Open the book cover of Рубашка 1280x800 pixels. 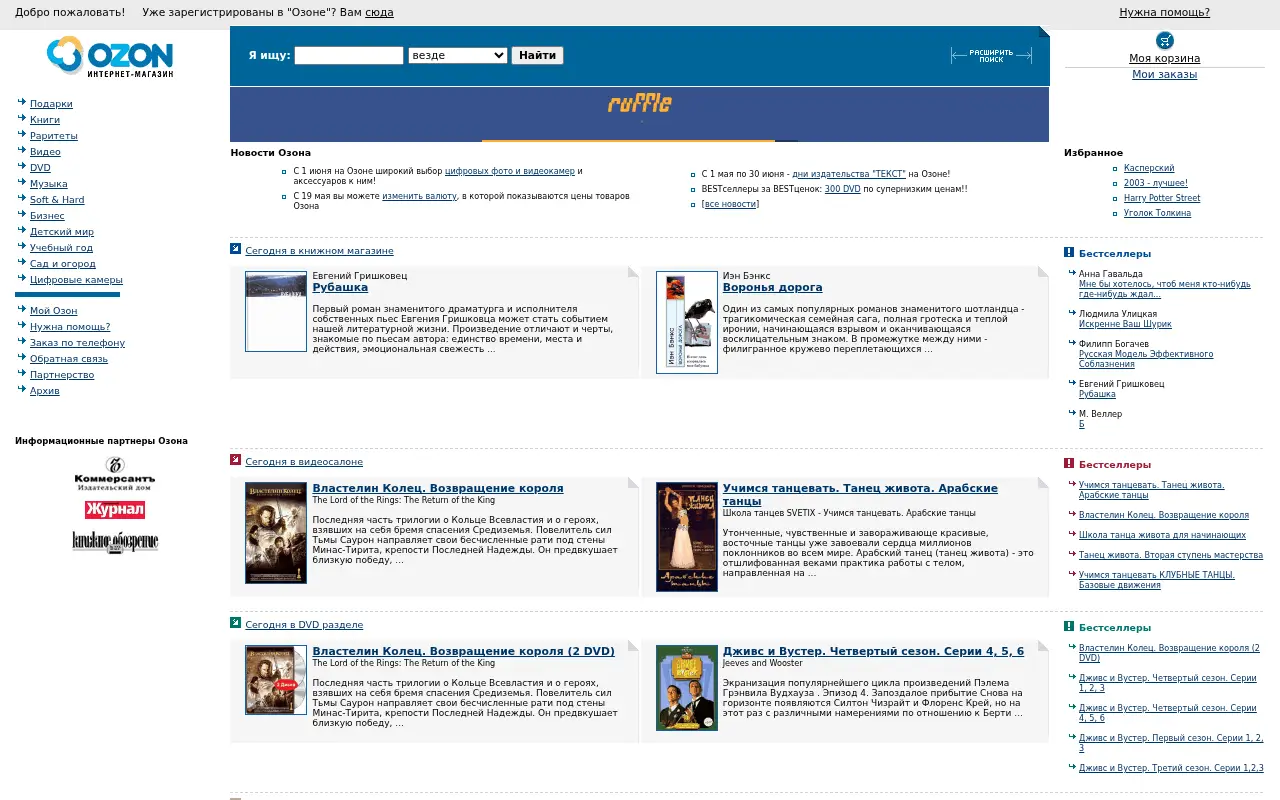point(276,311)
